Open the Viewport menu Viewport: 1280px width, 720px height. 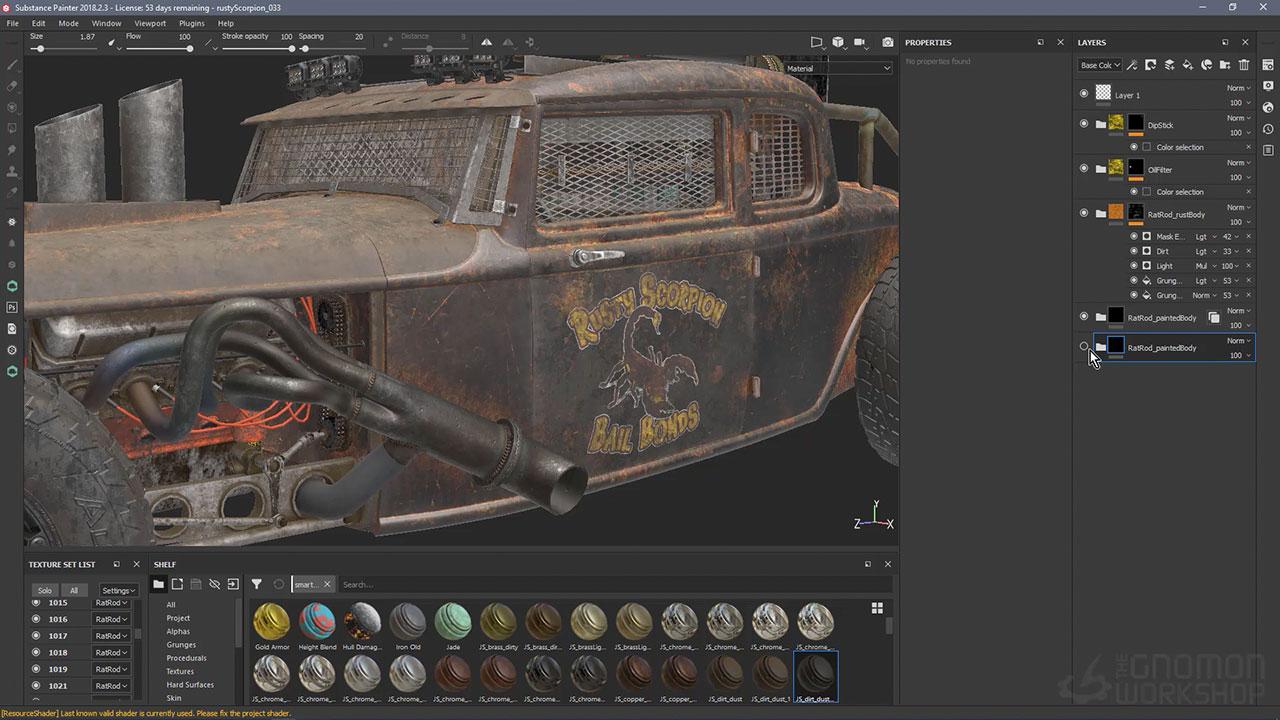point(150,23)
